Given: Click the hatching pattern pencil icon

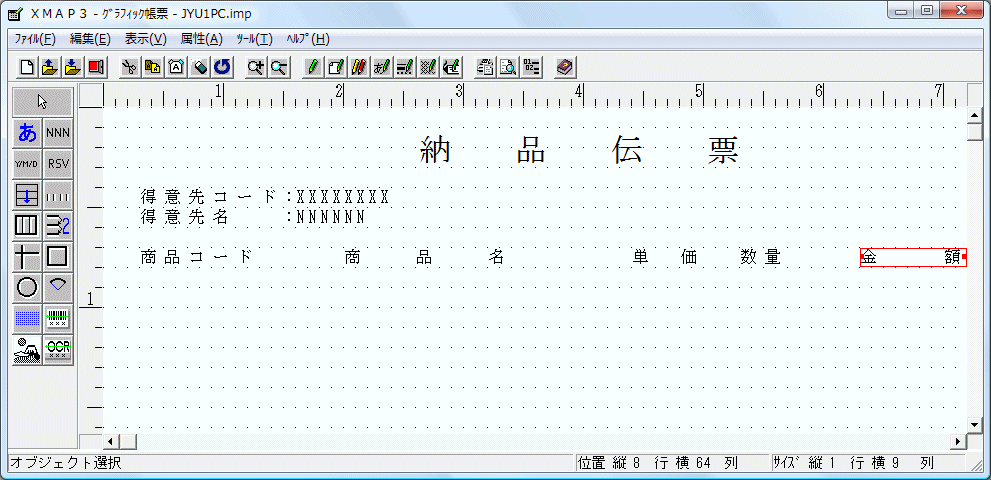Looking at the screenshot, I should [428, 66].
